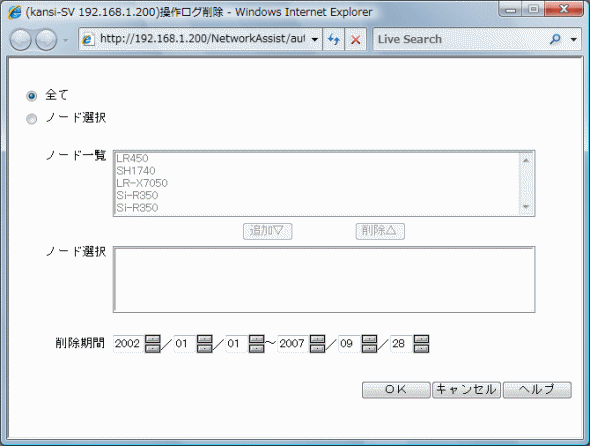Click the 削除△ remove button
This screenshot has width=590, height=446.
[x=380, y=231]
